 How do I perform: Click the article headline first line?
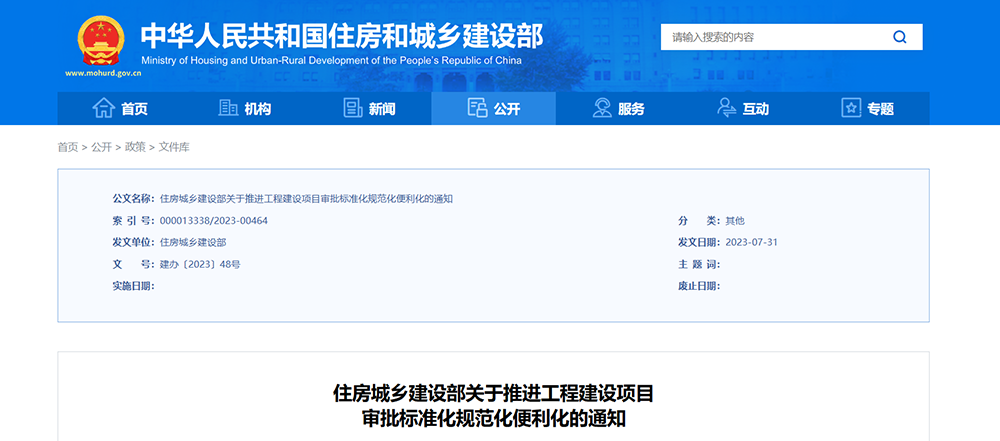[494, 394]
